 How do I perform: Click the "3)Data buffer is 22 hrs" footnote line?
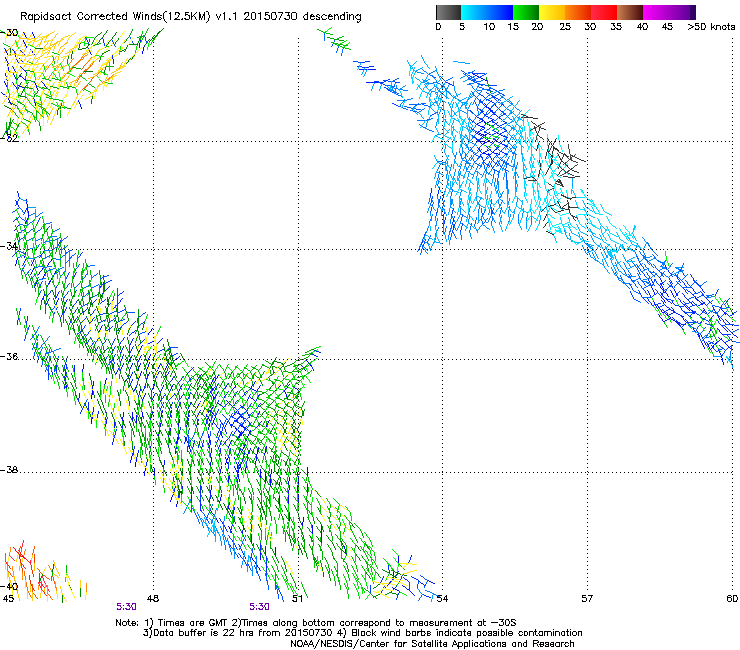pyautogui.click(x=362, y=633)
